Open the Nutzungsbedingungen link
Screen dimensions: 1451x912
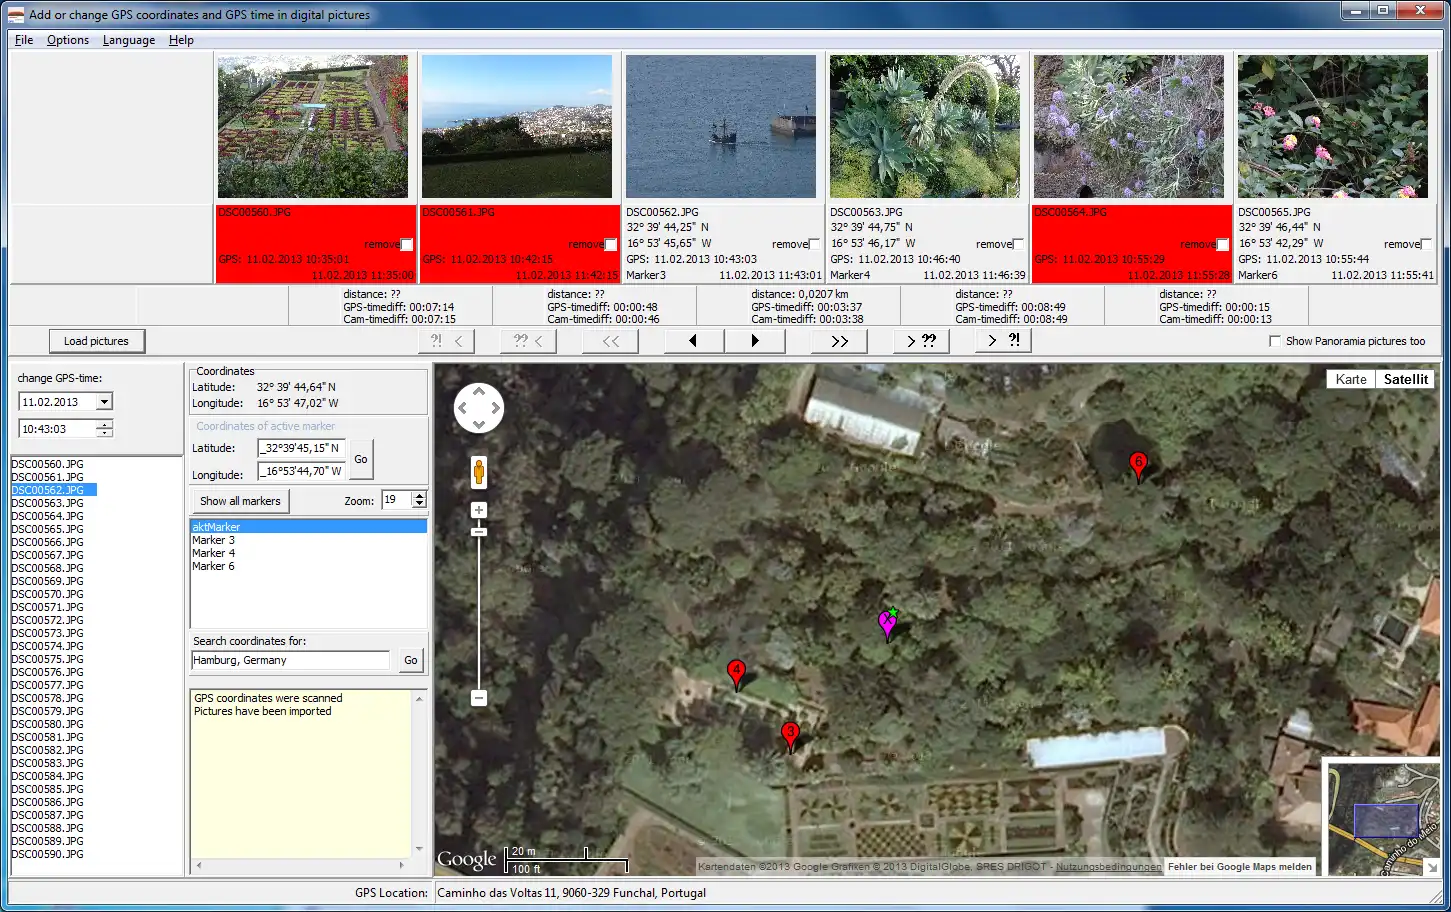(x=1109, y=867)
